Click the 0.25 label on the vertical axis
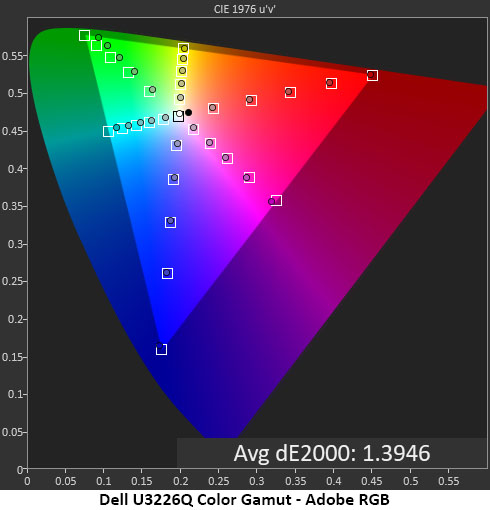Viewport: 490px width, 510px height. (x=12, y=282)
